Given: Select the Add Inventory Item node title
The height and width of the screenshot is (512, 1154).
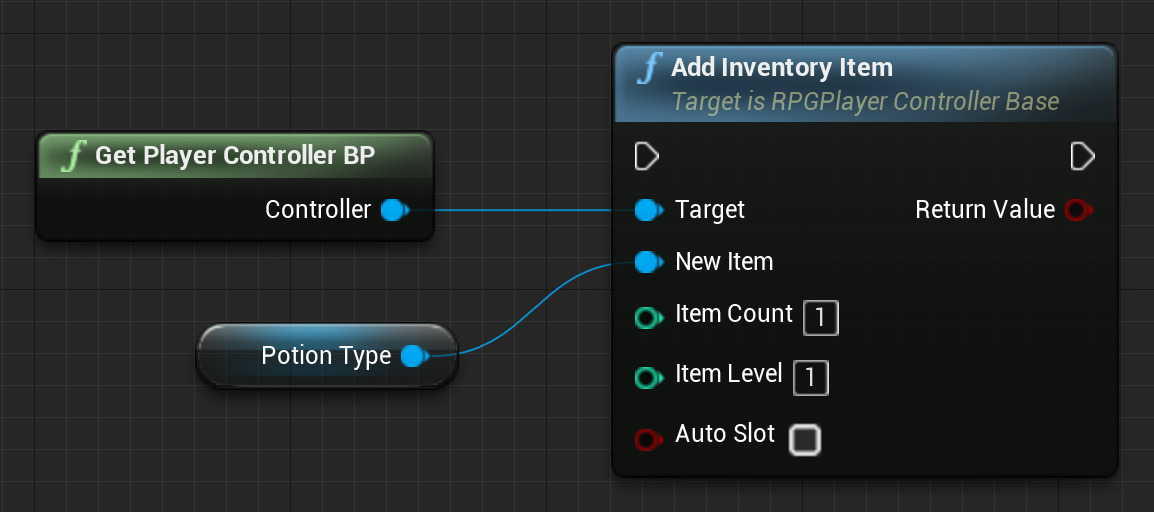Looking at the screenshot, I should 781,68.
